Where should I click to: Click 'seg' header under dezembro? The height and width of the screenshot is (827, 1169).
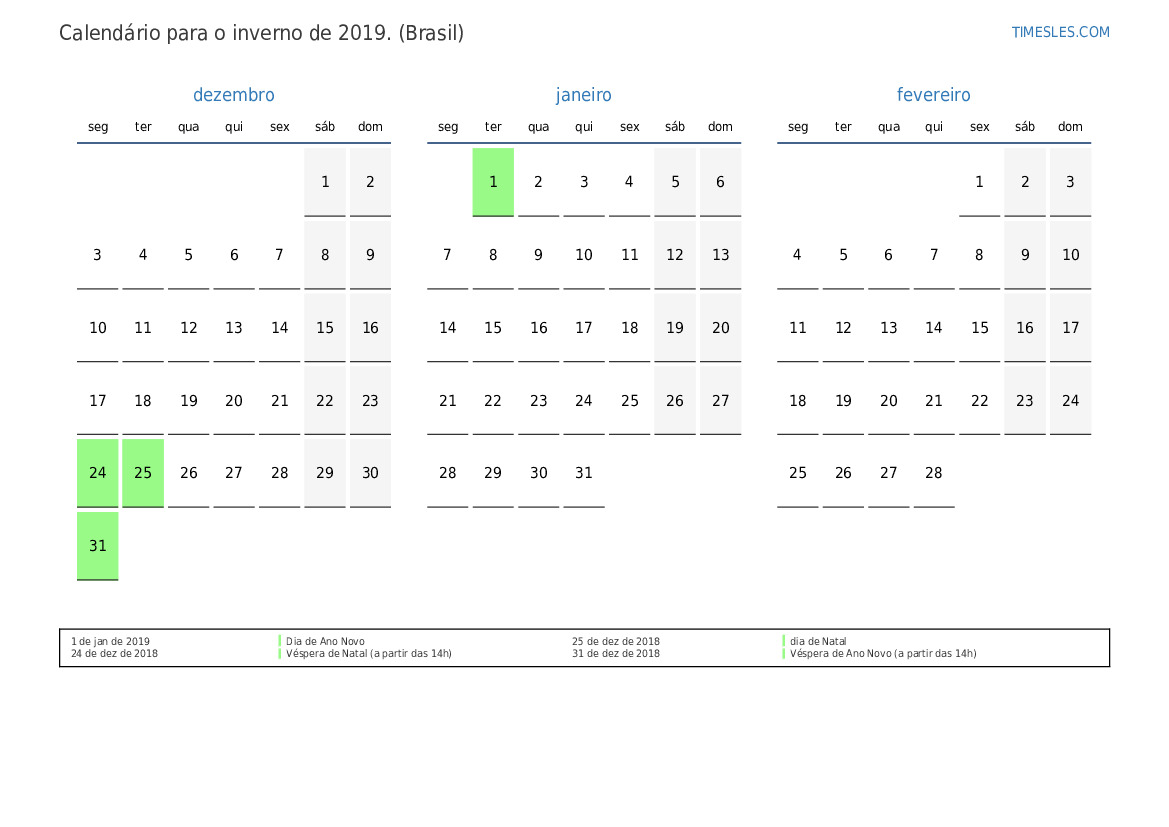(98, 127)
